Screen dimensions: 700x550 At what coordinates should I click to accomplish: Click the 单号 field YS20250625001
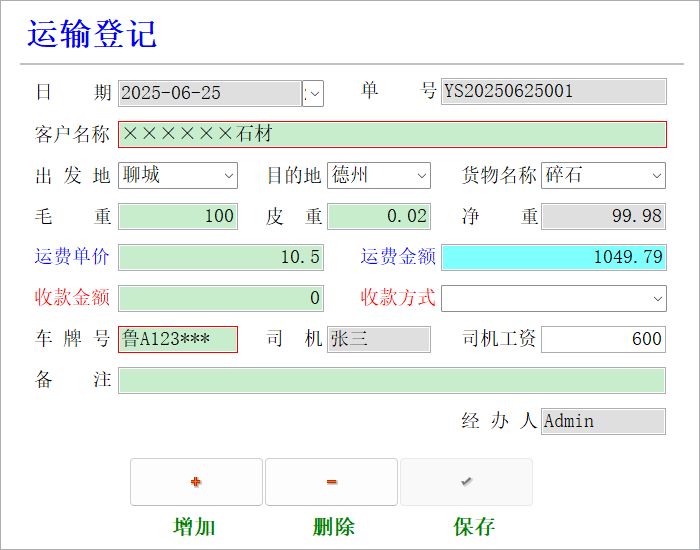tap(554, 92)
